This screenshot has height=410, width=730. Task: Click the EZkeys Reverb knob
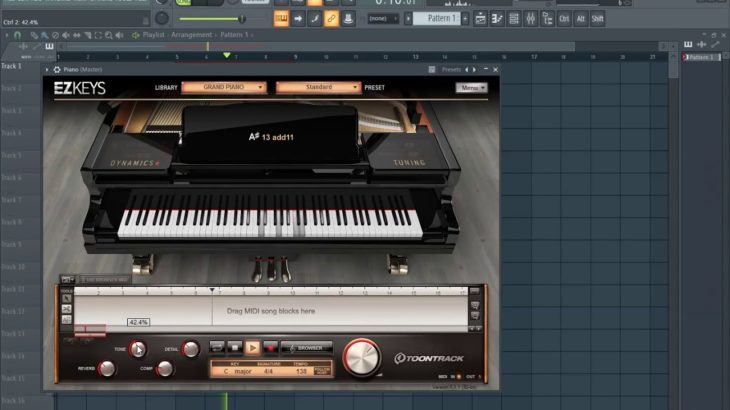[108, 369]
